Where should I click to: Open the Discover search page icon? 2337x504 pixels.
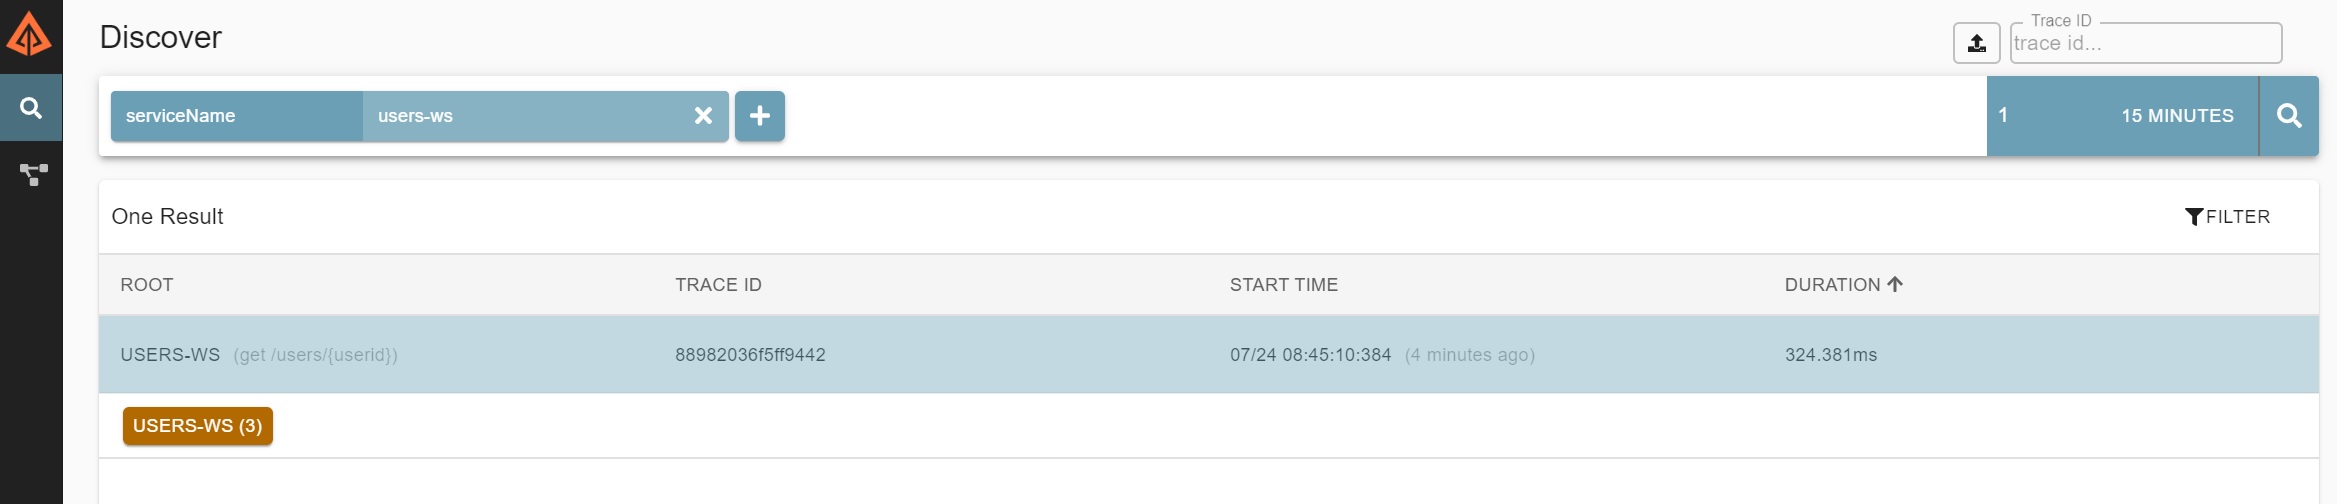coord(31,108)
